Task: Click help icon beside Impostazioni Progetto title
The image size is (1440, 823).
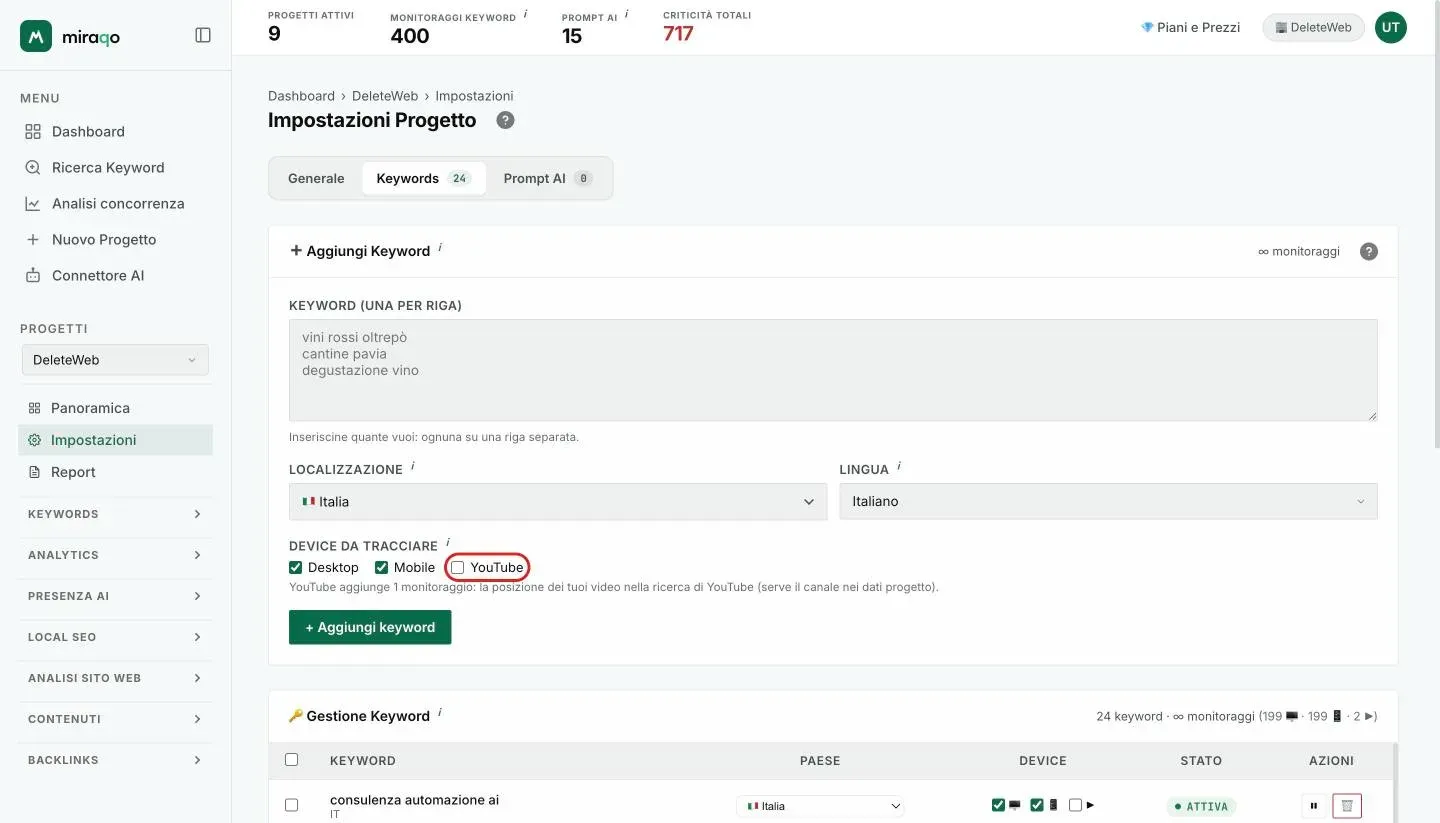Action: (506, 120)
